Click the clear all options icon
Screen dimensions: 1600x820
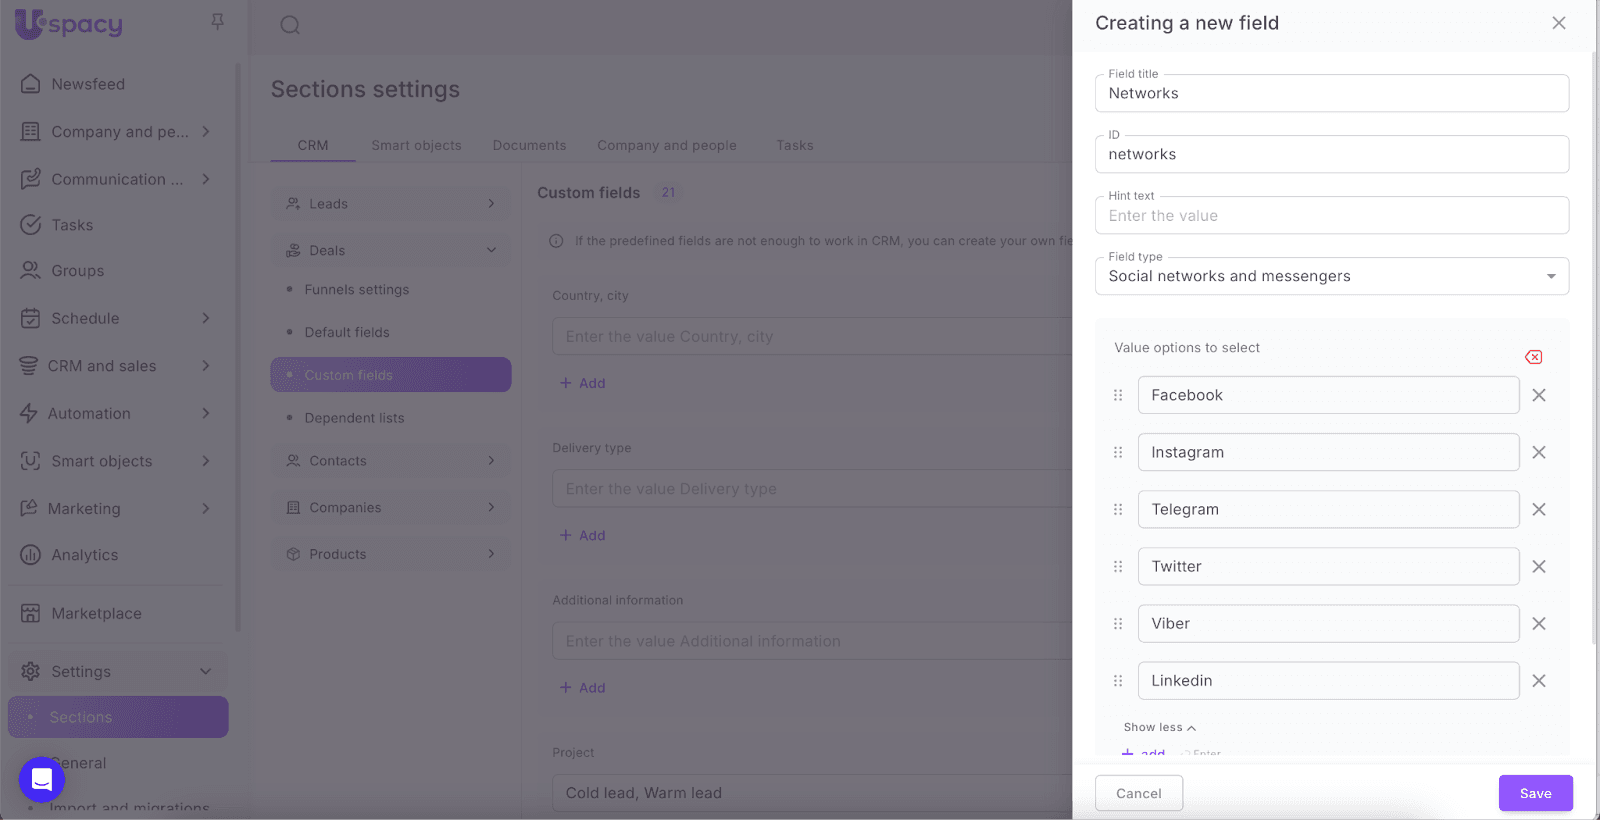1533,357
